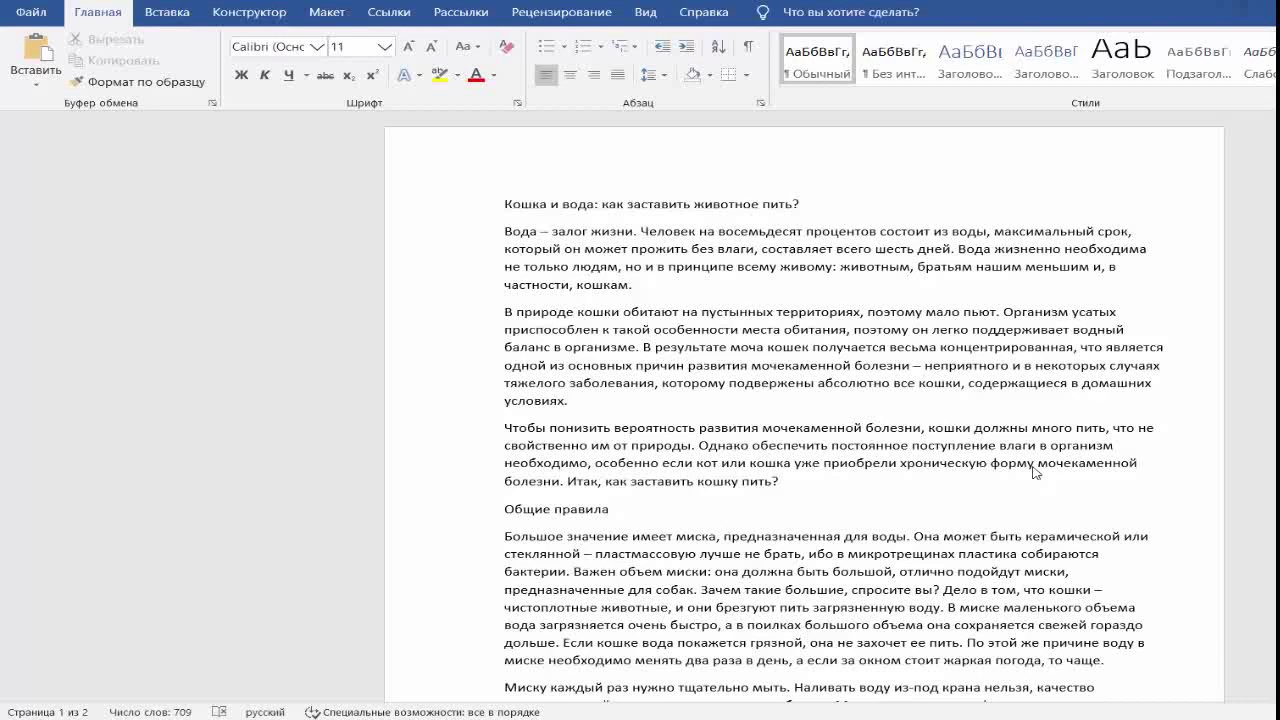
Task: Apply subscript formatting (x₂ icon)
Action: coord(349,75)
